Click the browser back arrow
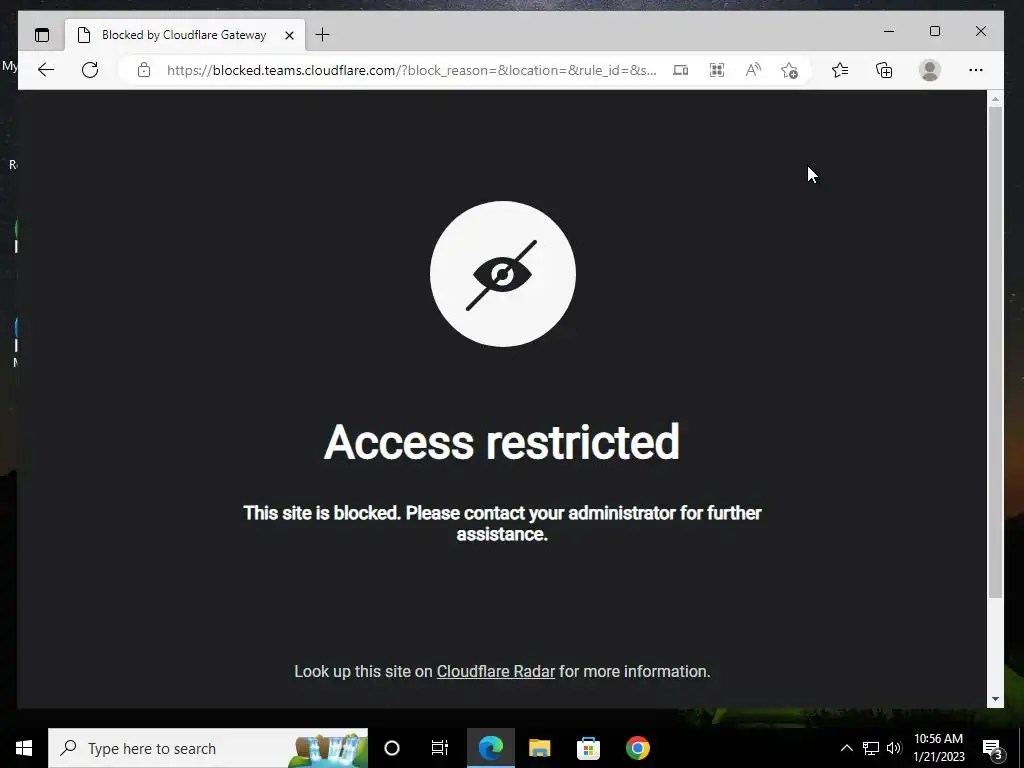This screenshot has height=768, width=1024. click(x=46, y=70)
